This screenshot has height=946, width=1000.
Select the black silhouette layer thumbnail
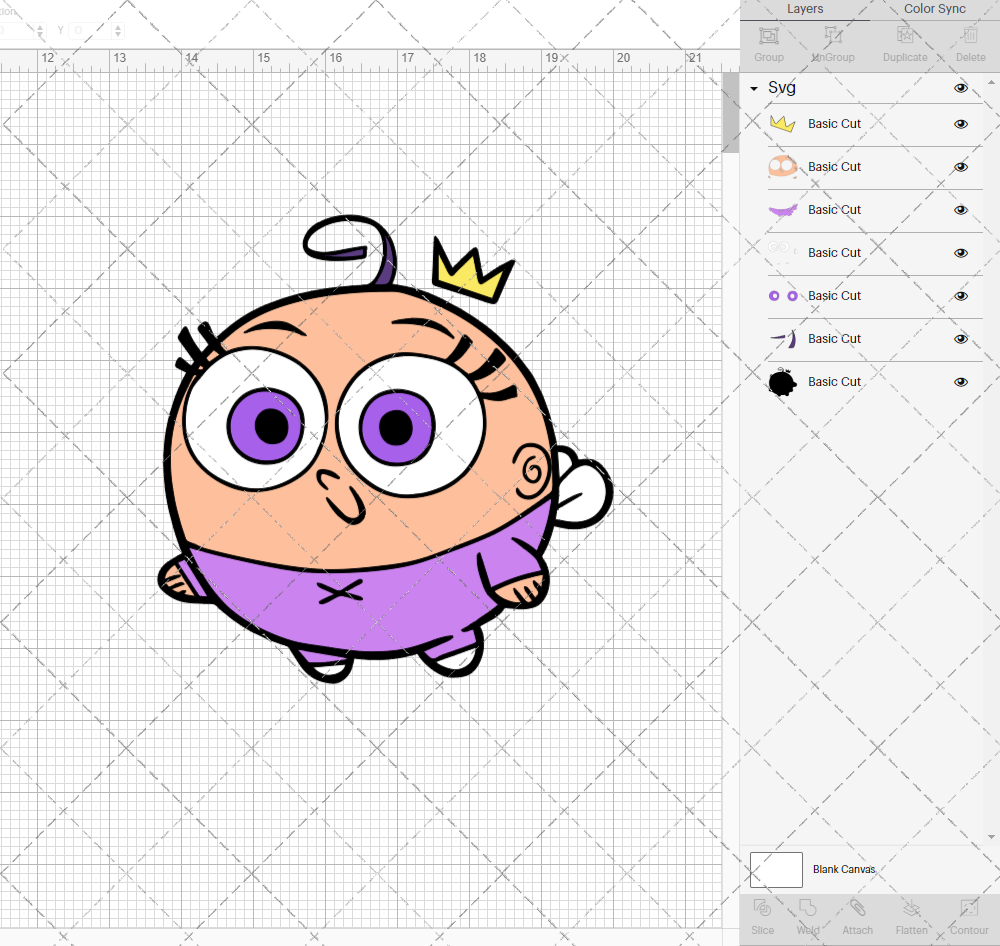[783, 382]
